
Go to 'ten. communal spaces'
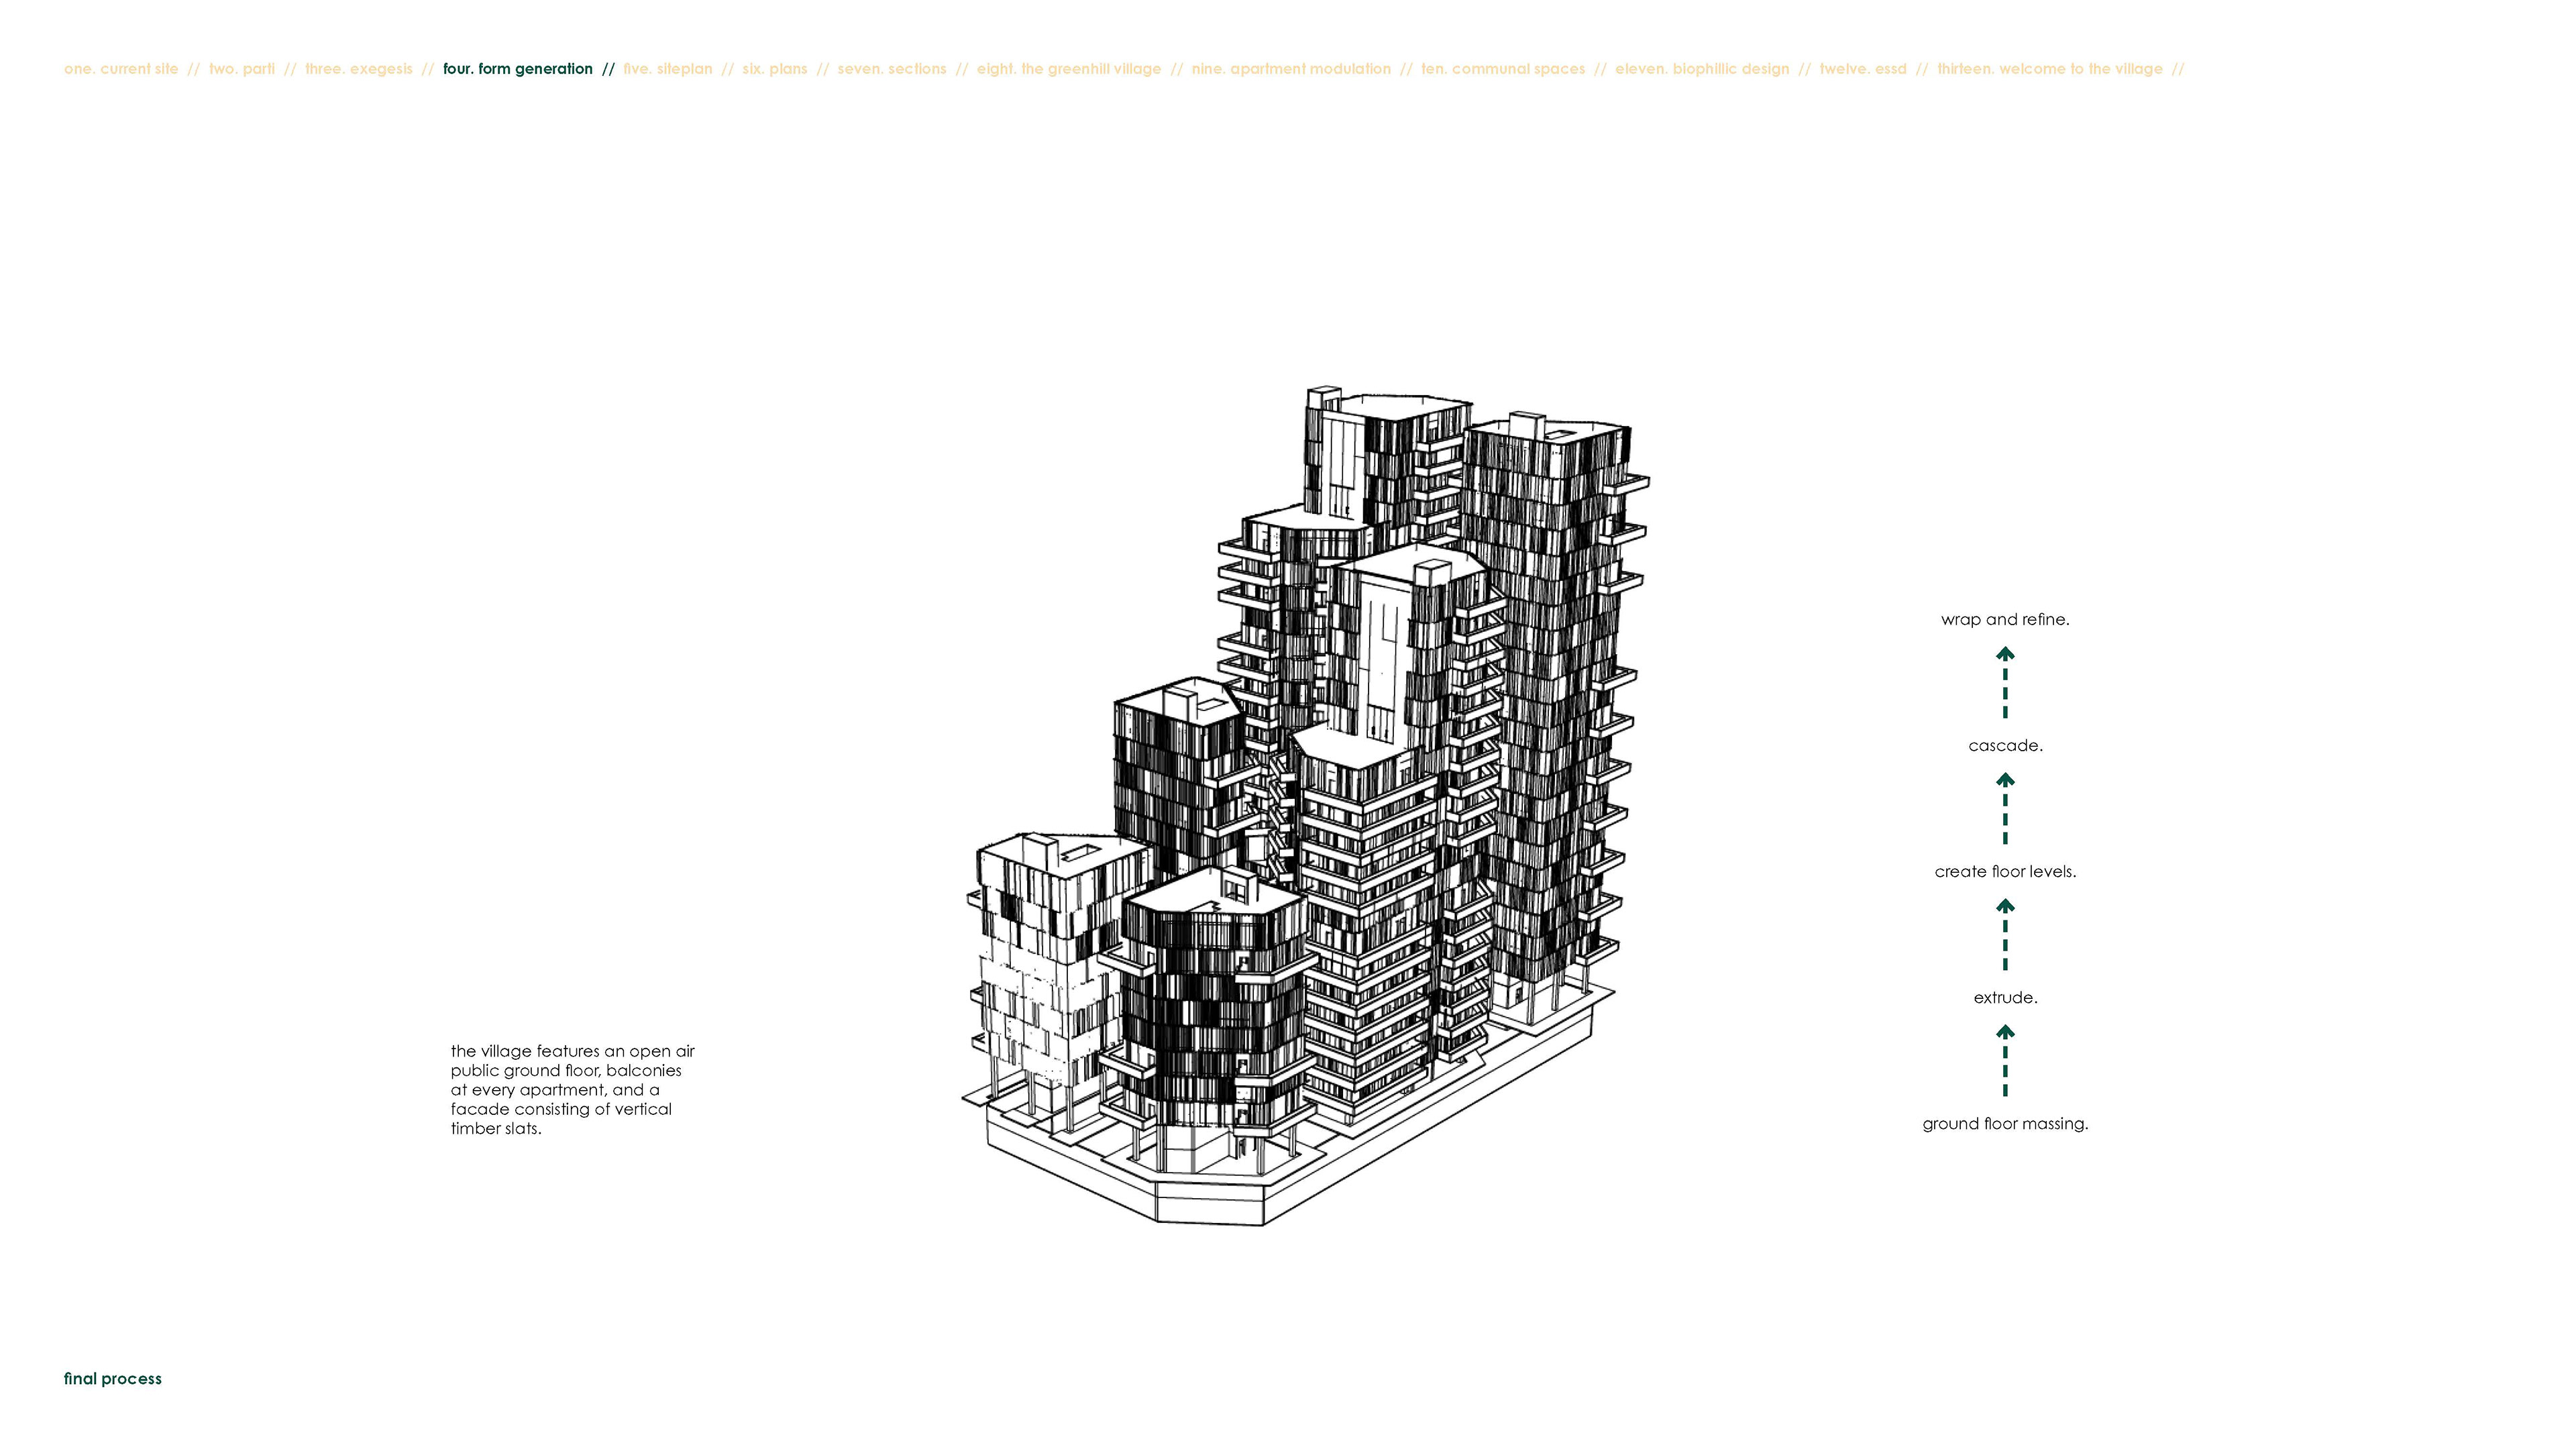point(1503,69)
